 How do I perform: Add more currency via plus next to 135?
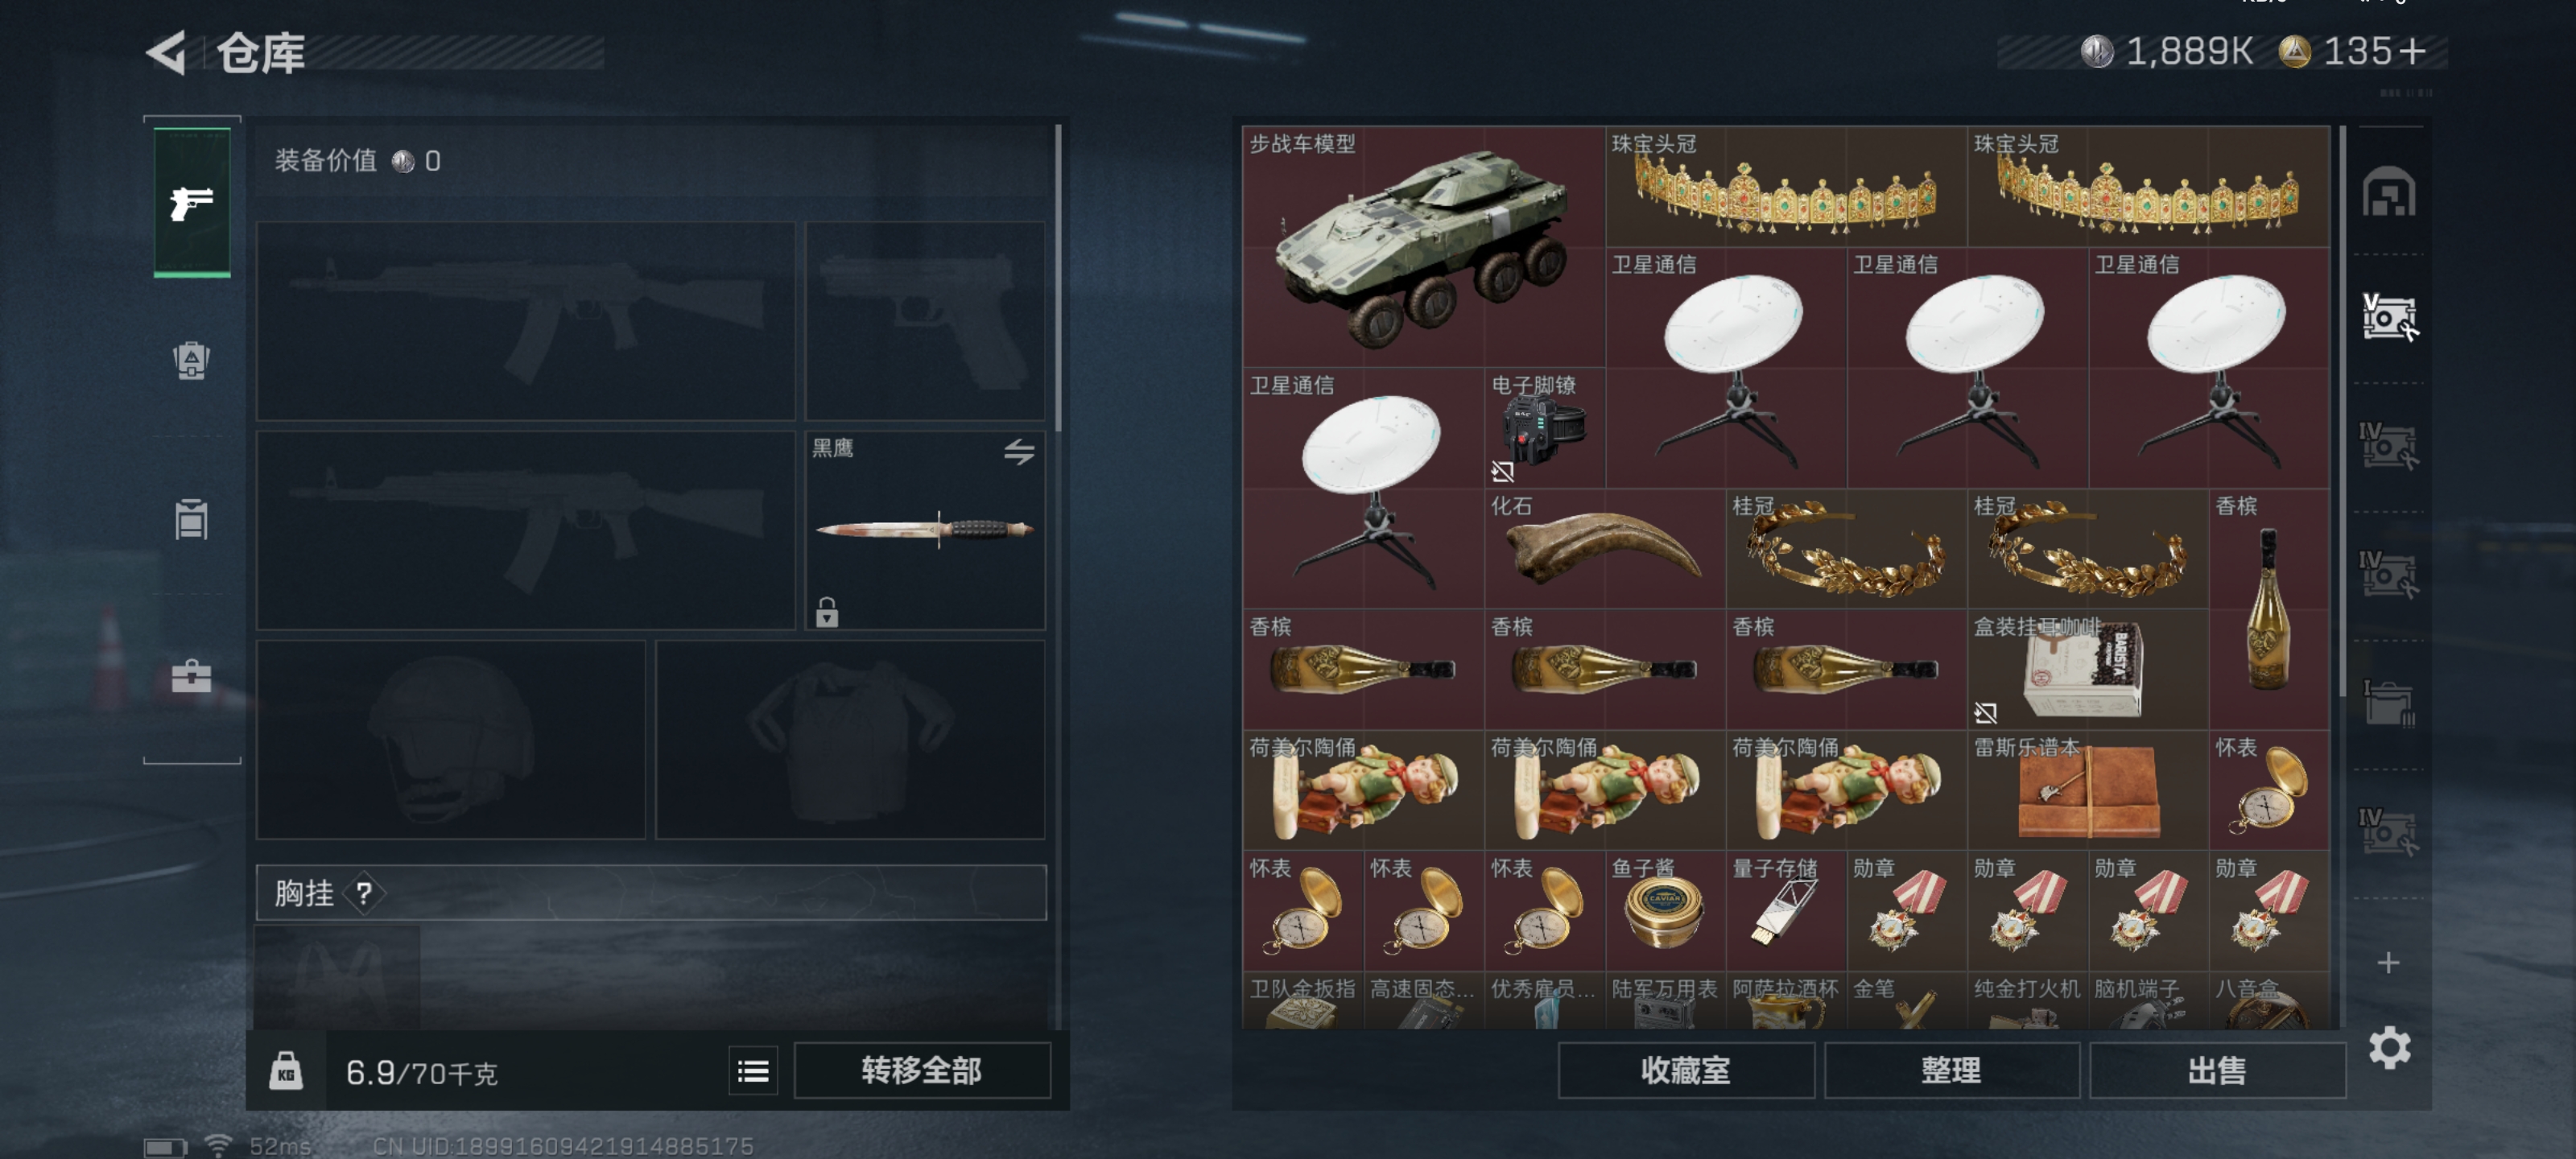(x=2413, y=51)
